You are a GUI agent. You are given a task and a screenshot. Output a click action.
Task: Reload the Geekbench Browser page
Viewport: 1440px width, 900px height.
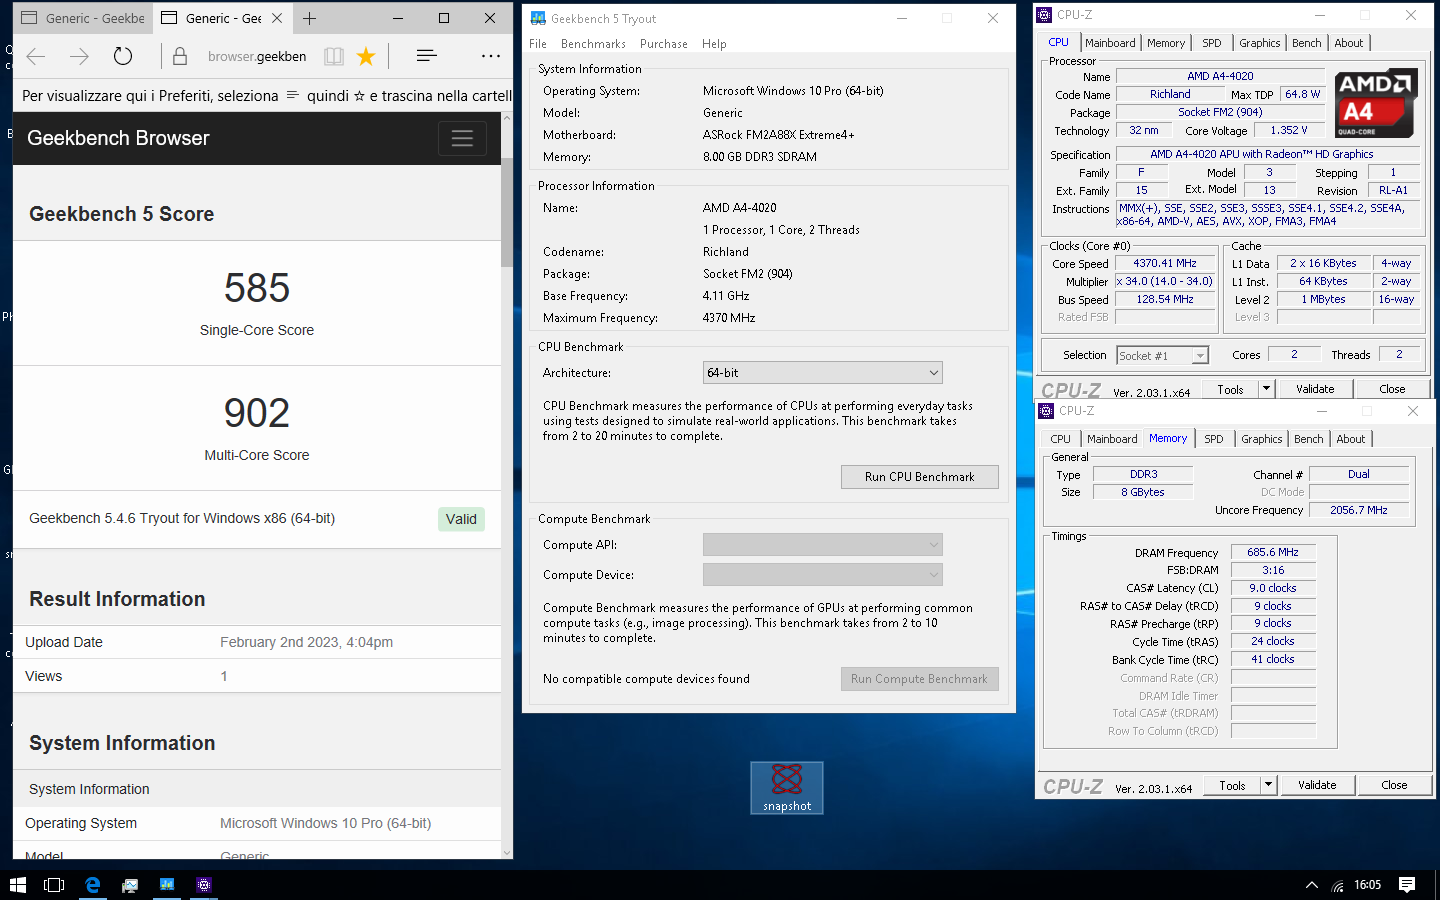pyautogui.click(x=123, y=56)
